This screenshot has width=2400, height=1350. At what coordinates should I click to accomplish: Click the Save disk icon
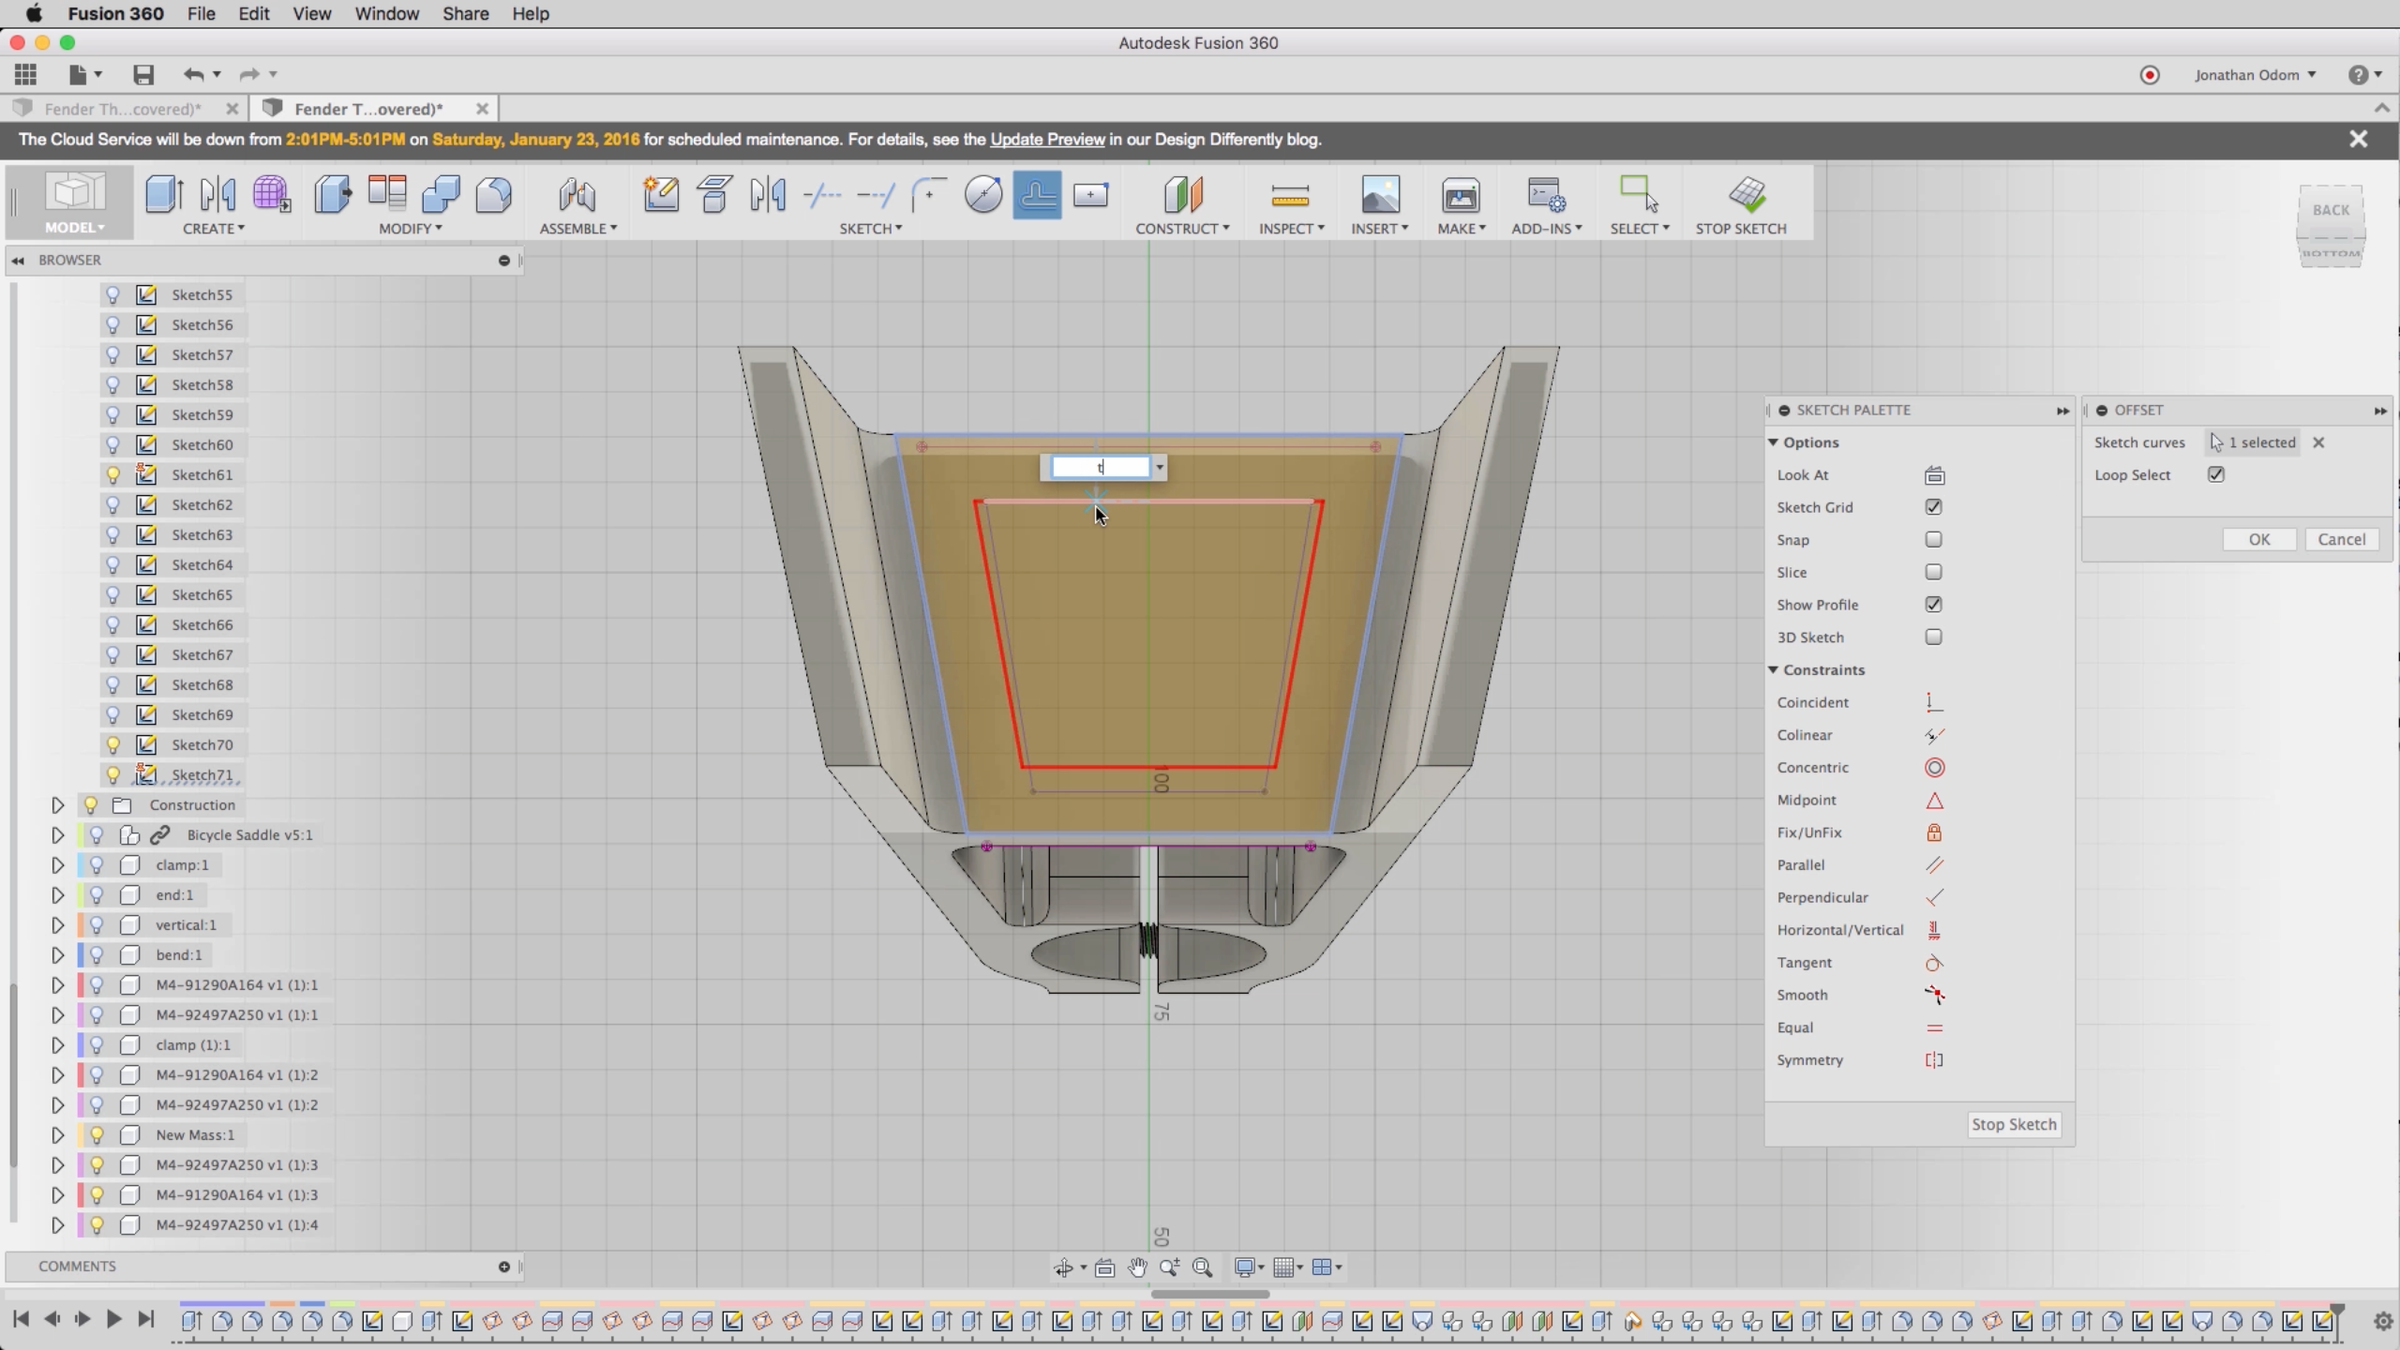[x=143, y=75]
